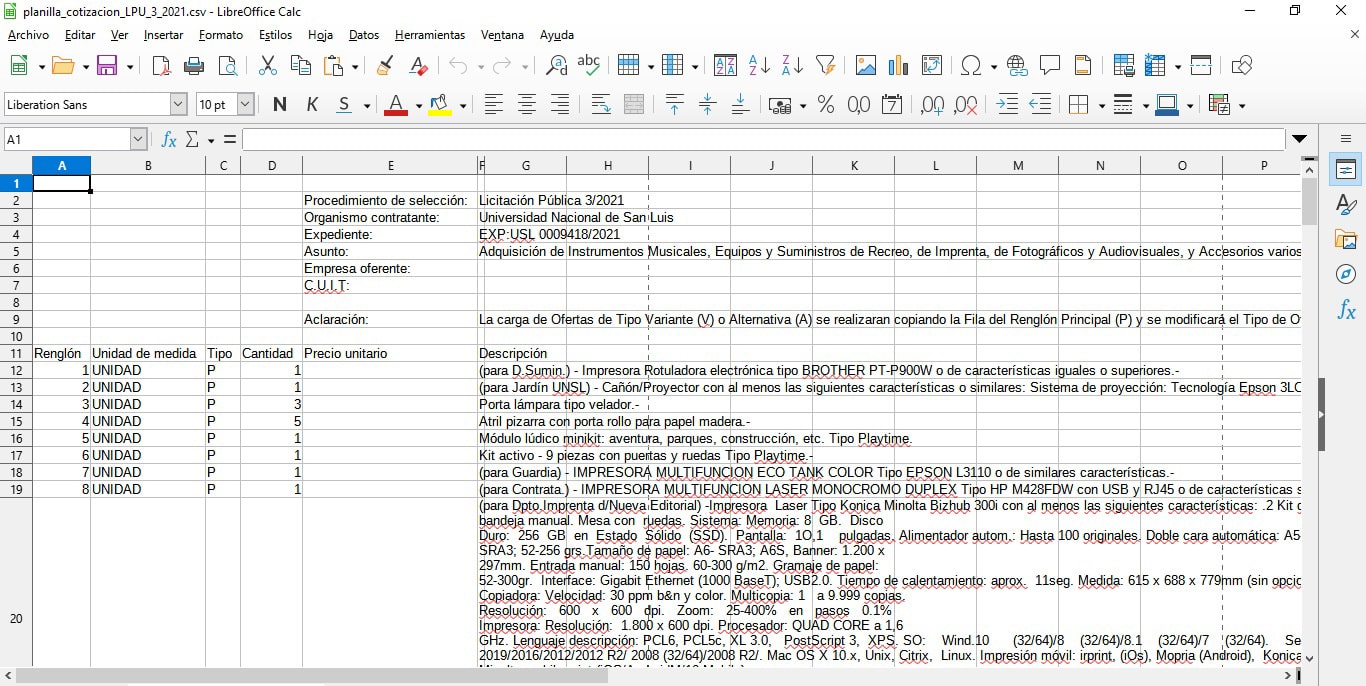The image size is (1366, 686).
Task: Open the Herramientas menu
Action: [430, 35]
